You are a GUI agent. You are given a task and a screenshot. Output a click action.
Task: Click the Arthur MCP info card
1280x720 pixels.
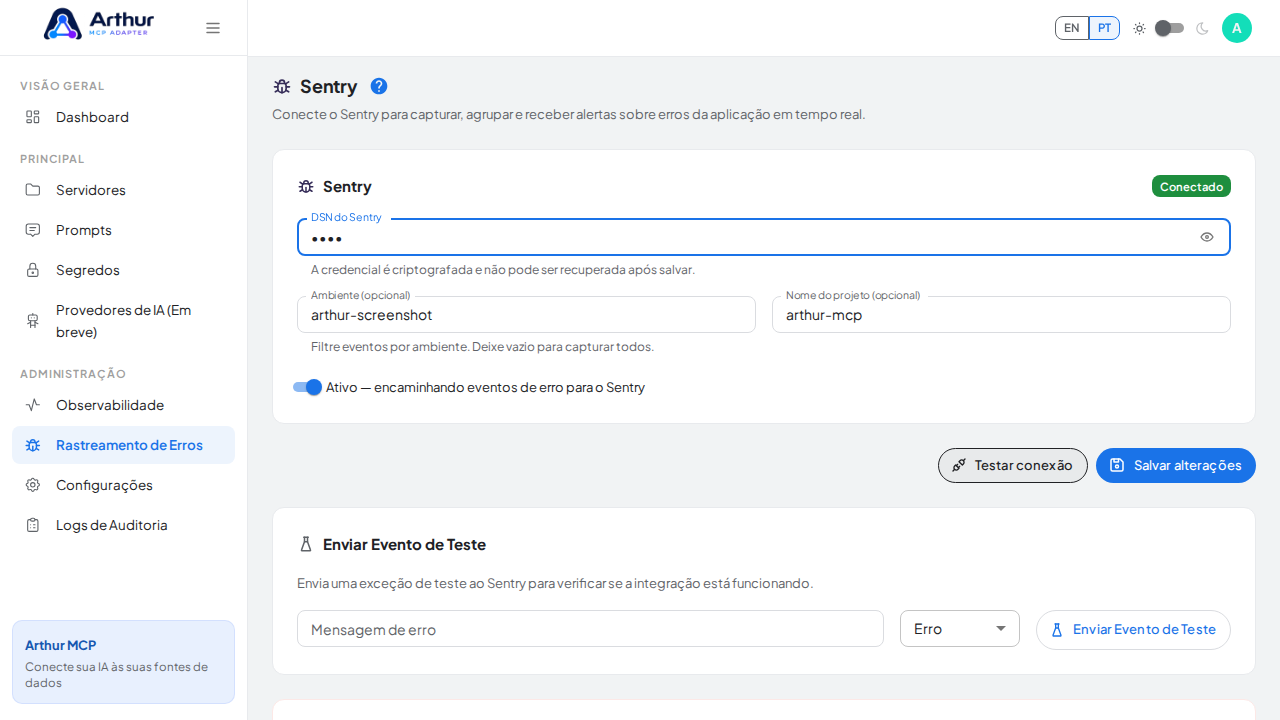click(x=123, y=662)
